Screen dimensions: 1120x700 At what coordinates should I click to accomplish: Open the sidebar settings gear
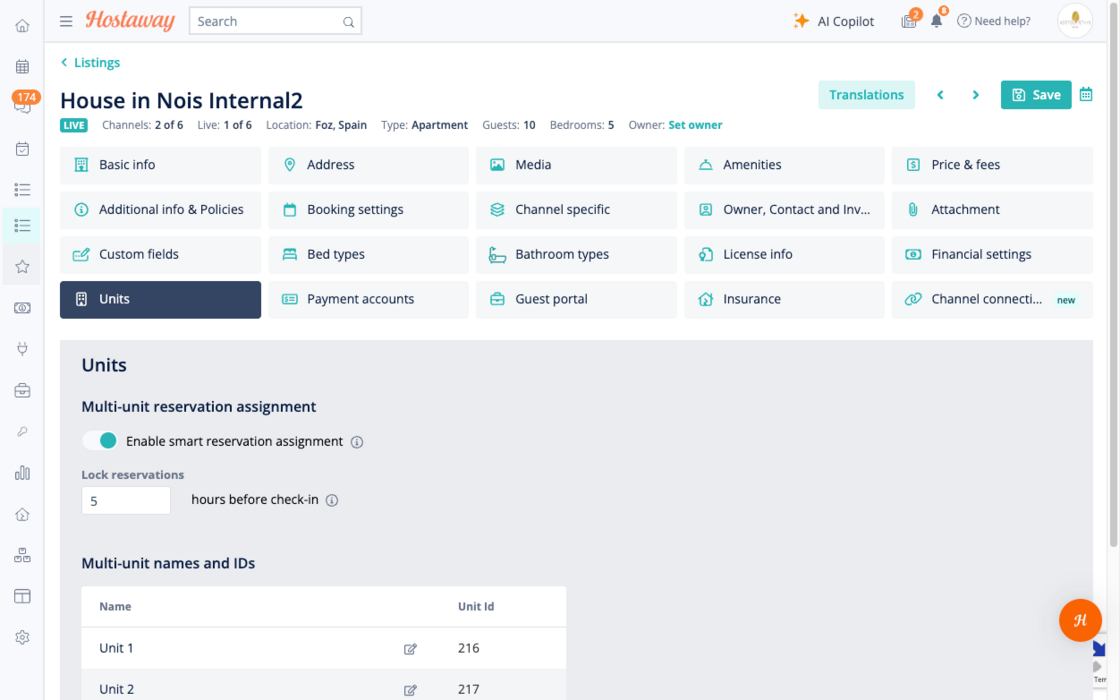pyautogui.click(x=22, y=637)
